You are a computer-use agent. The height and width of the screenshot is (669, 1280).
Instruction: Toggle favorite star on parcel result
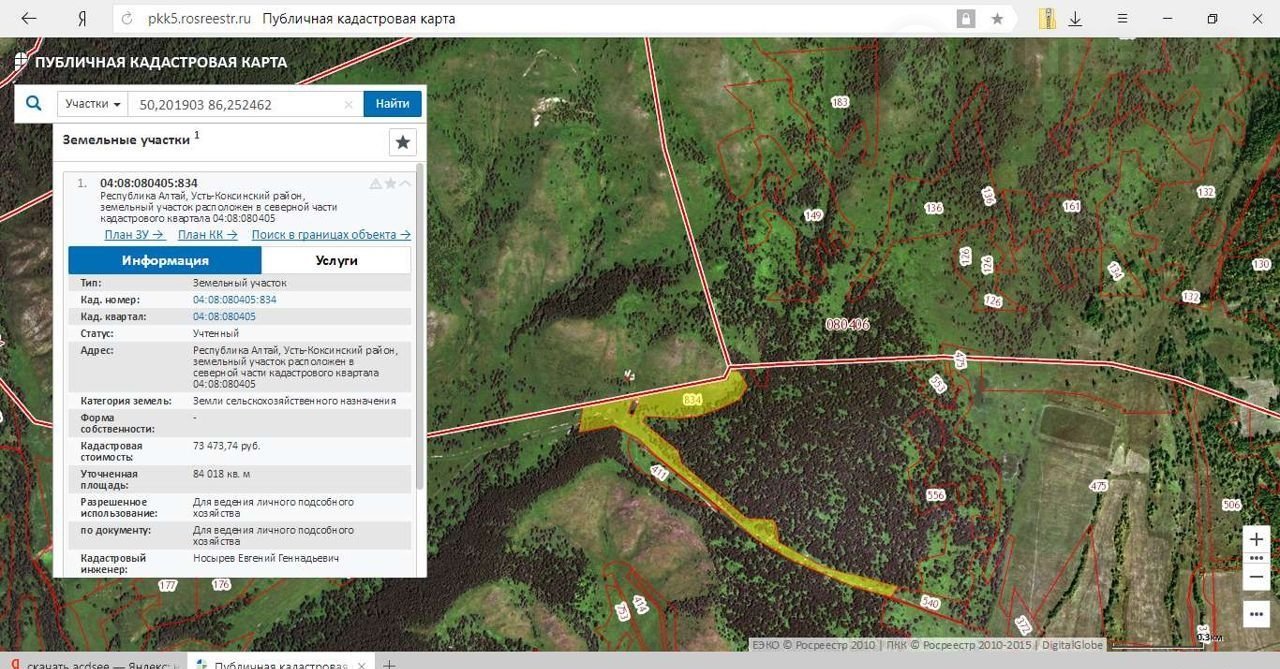[391, 183]
